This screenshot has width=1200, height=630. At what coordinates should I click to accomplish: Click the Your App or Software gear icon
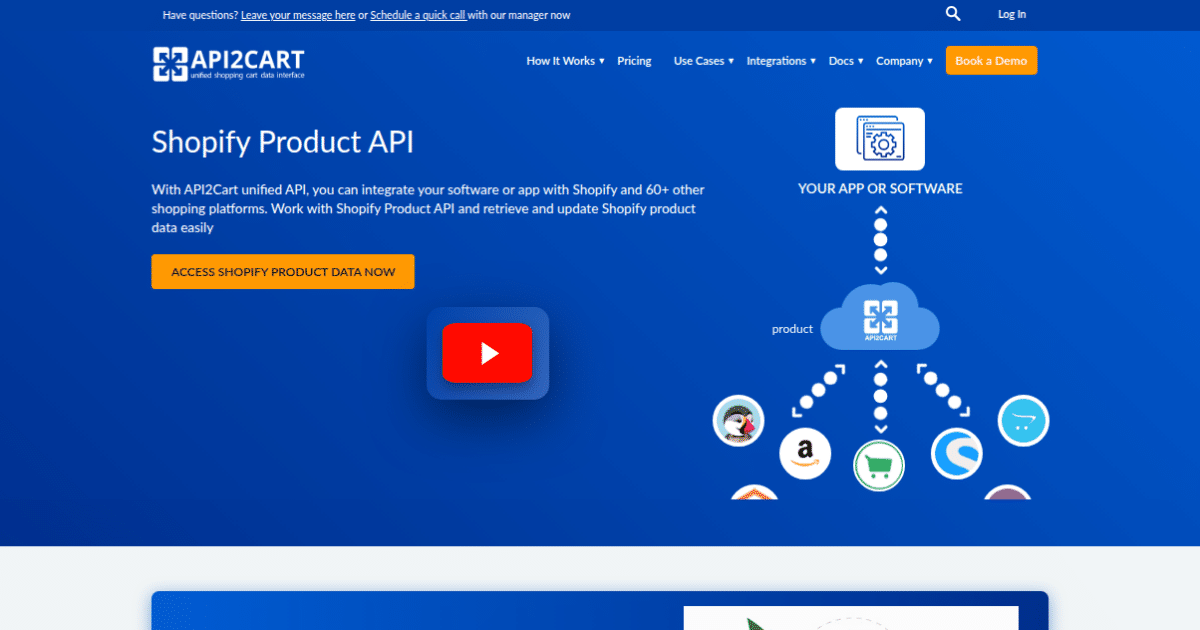[880, 138]
